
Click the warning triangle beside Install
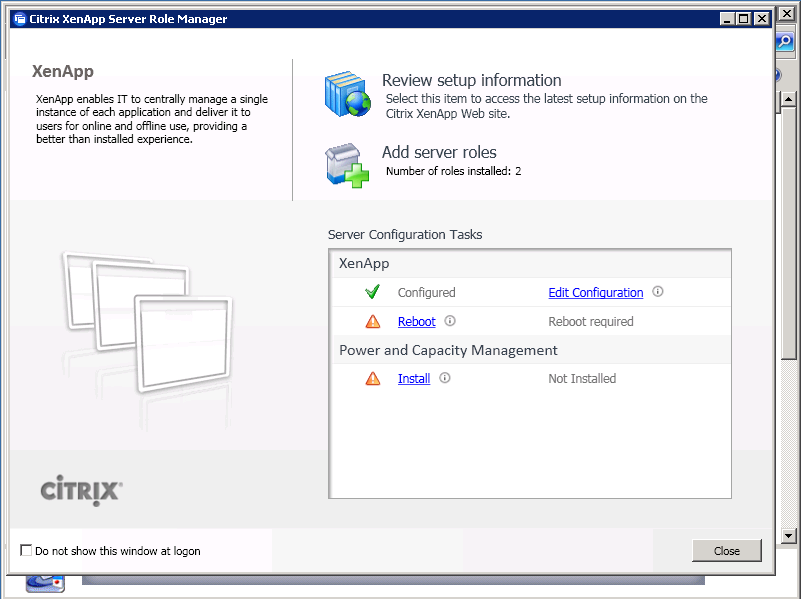point(373,378)
